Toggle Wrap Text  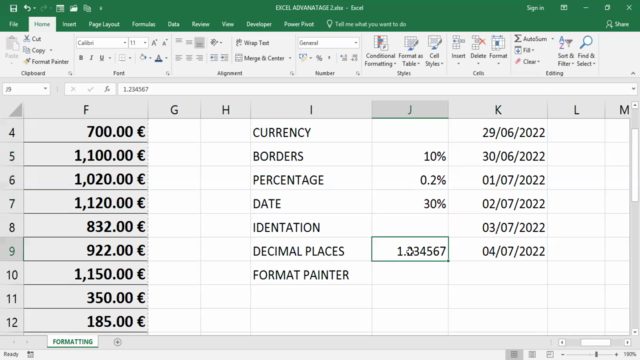(253, 42)
